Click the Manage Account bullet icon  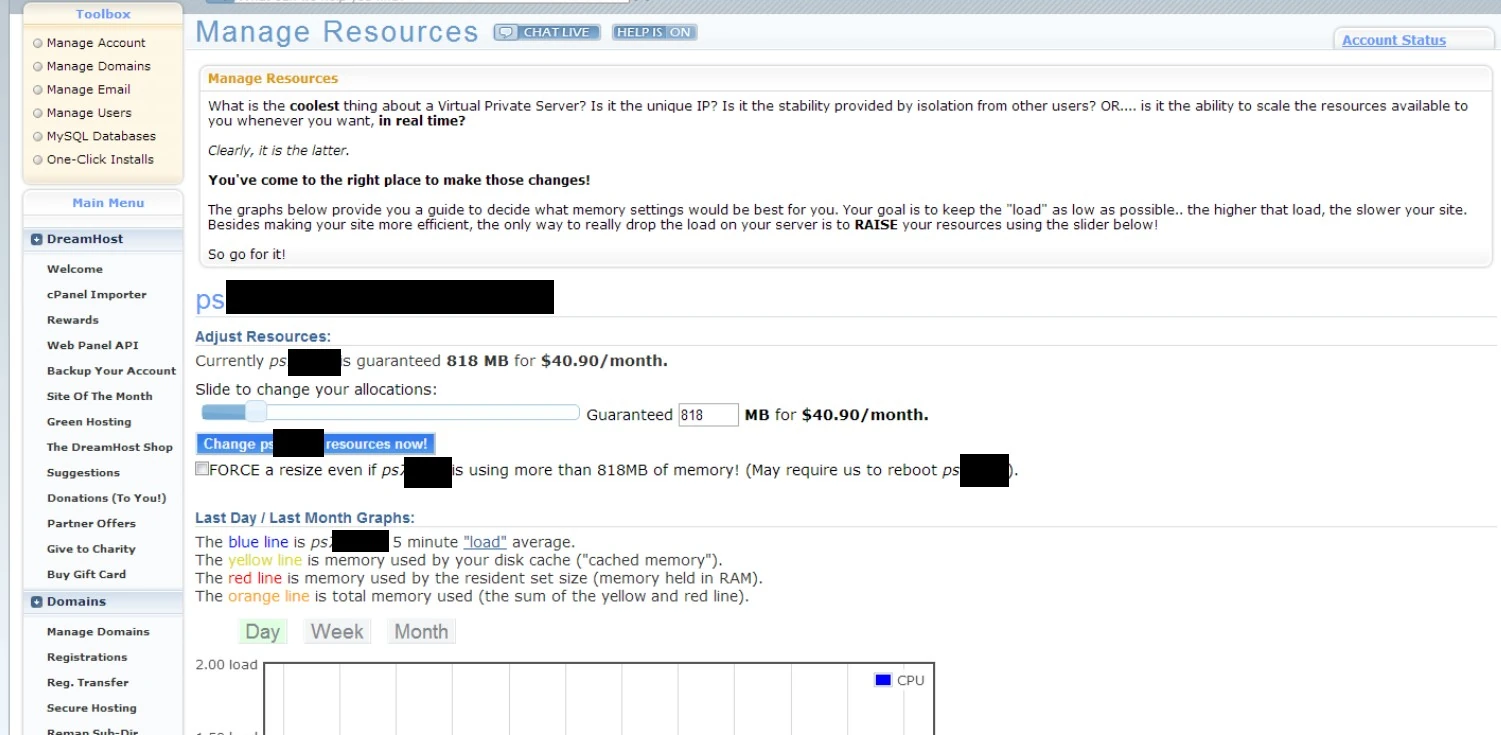coord(38,43)
